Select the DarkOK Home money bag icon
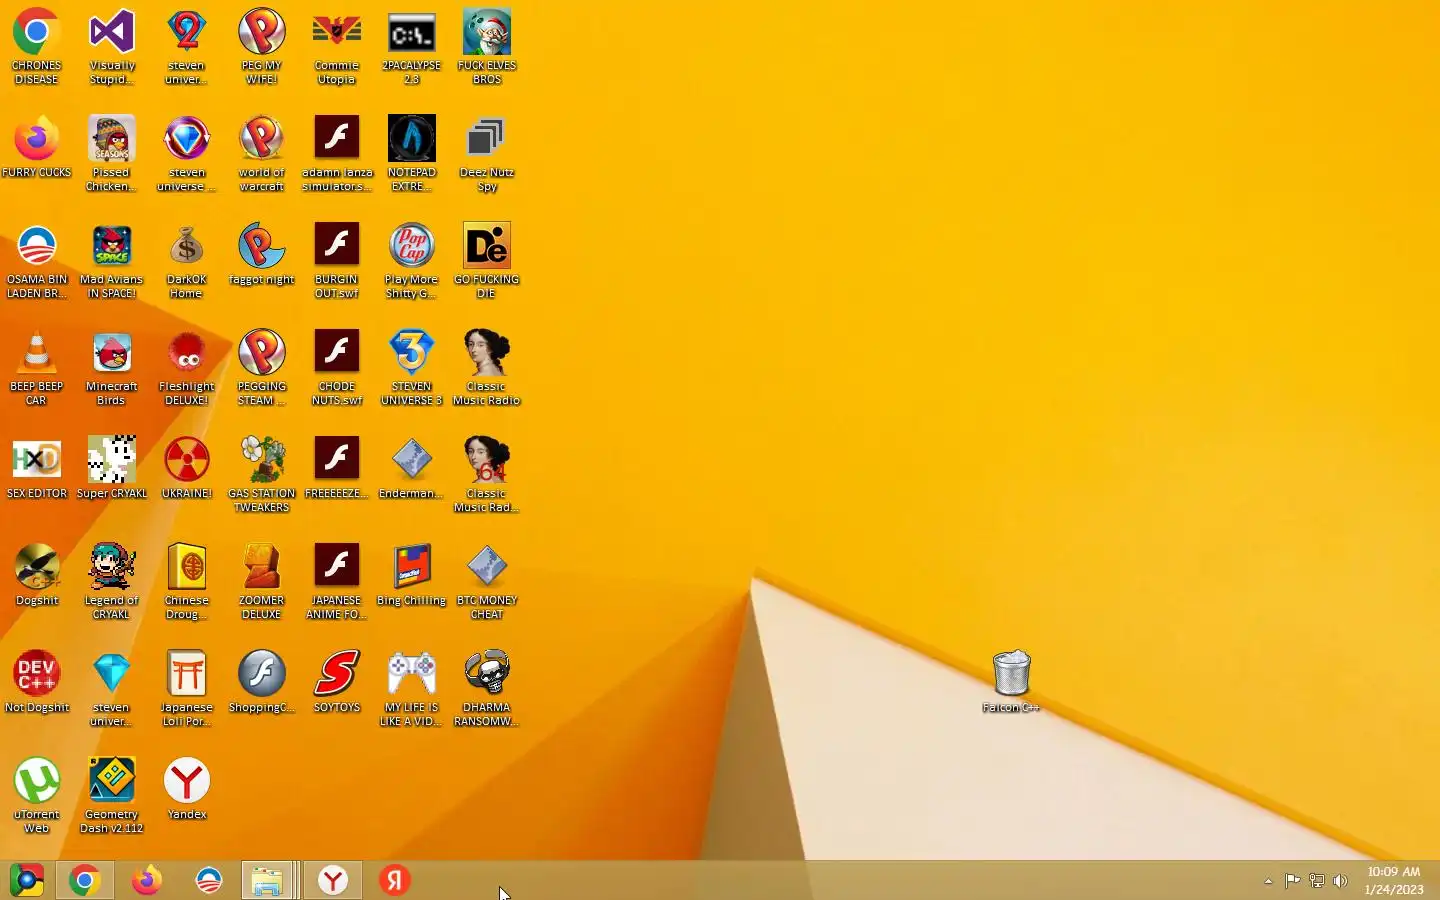 pyautogui.click(x=186, y=260)
